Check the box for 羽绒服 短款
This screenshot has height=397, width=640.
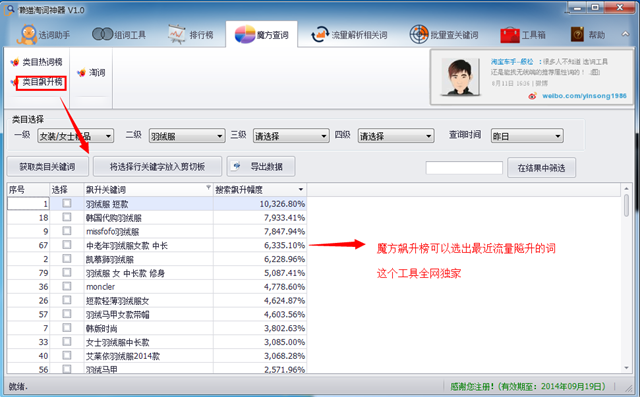tap(67, 203)
